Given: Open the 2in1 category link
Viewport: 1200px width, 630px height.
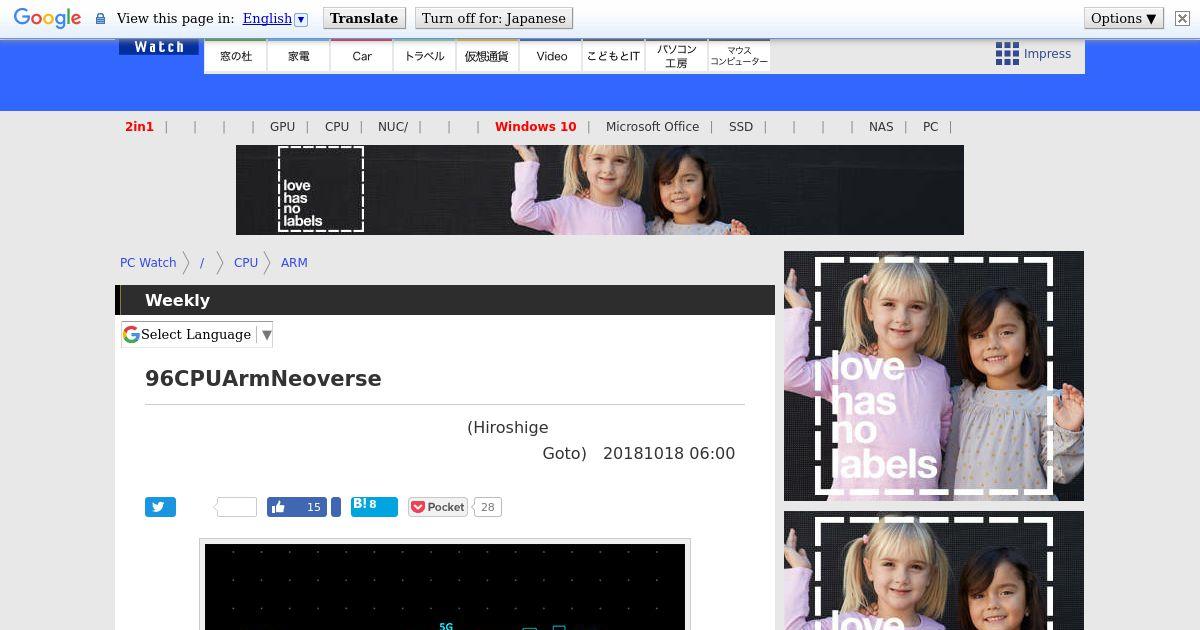Looking at the screenshot, I should pyautogui.click(x=139, y=127).
